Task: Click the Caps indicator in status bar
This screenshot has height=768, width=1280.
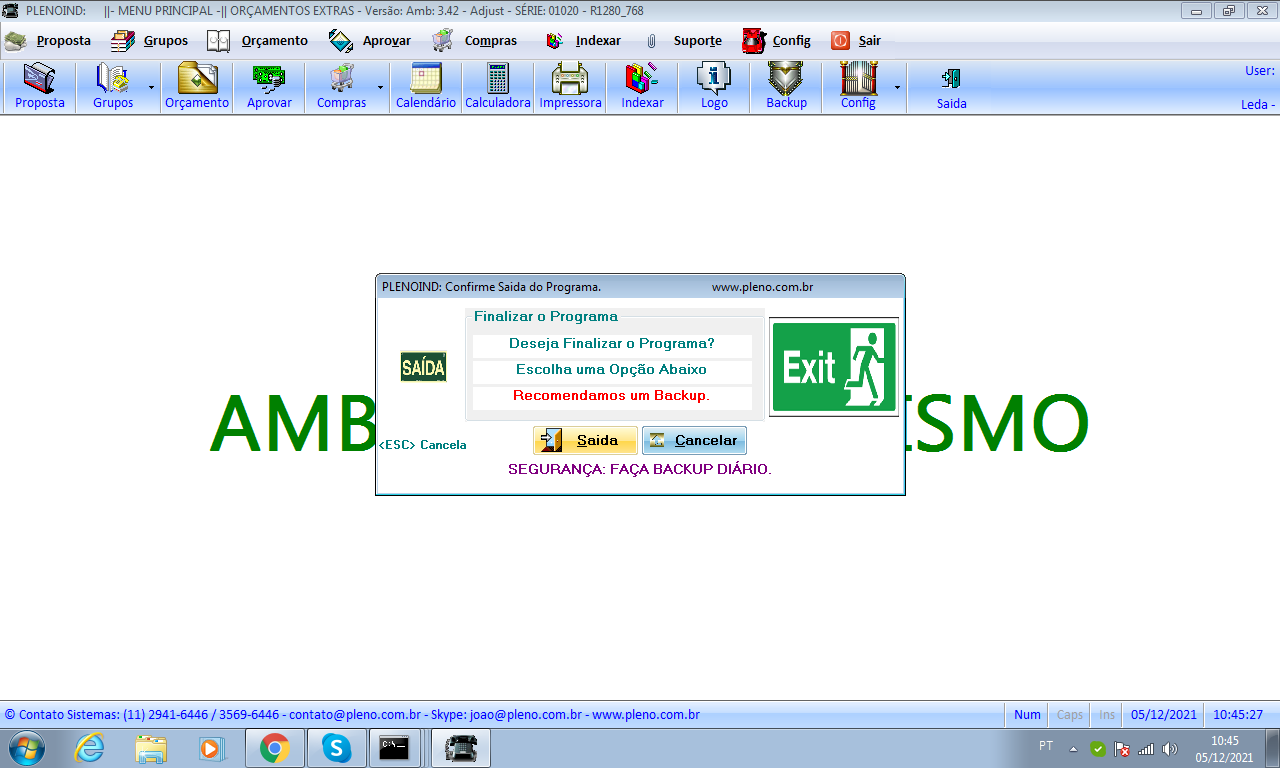Action: coord(1070,715)
